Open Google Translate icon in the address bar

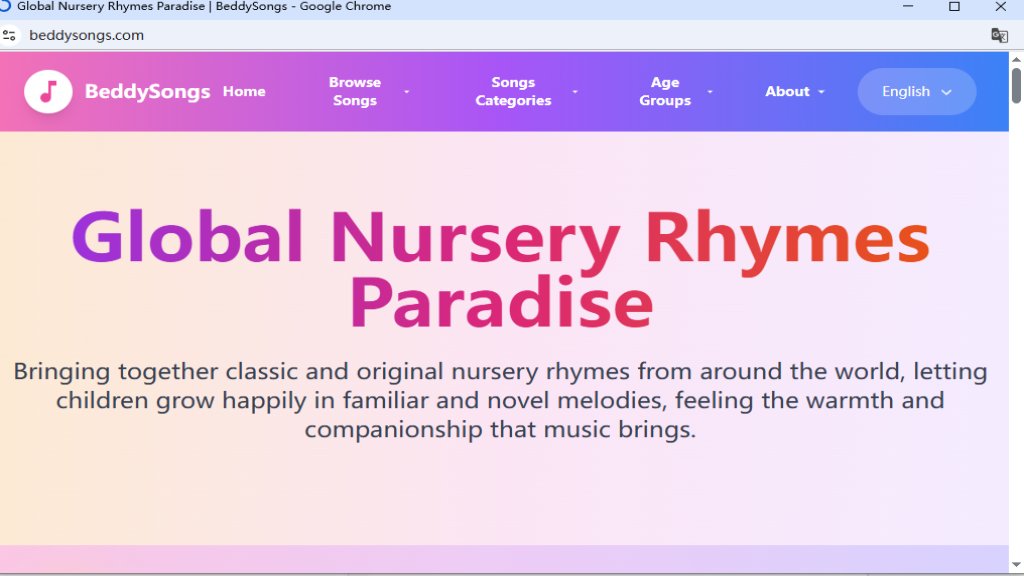998,34
